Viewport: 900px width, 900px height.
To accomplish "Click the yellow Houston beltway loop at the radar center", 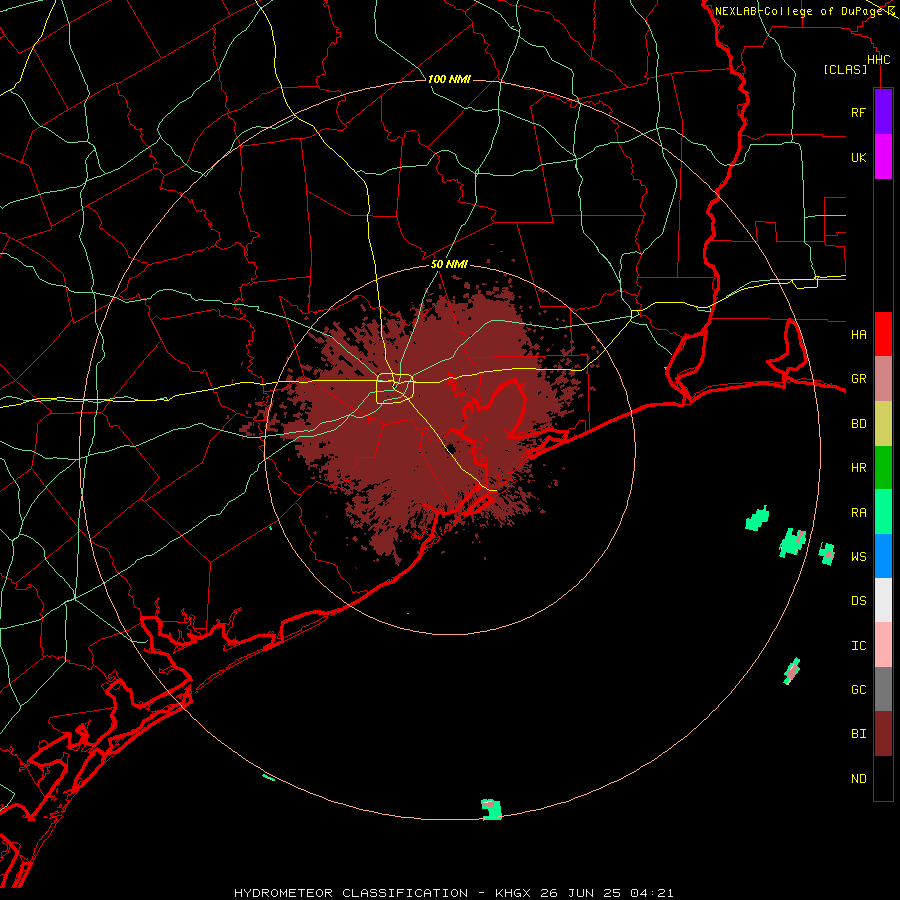I will point(395,388).
